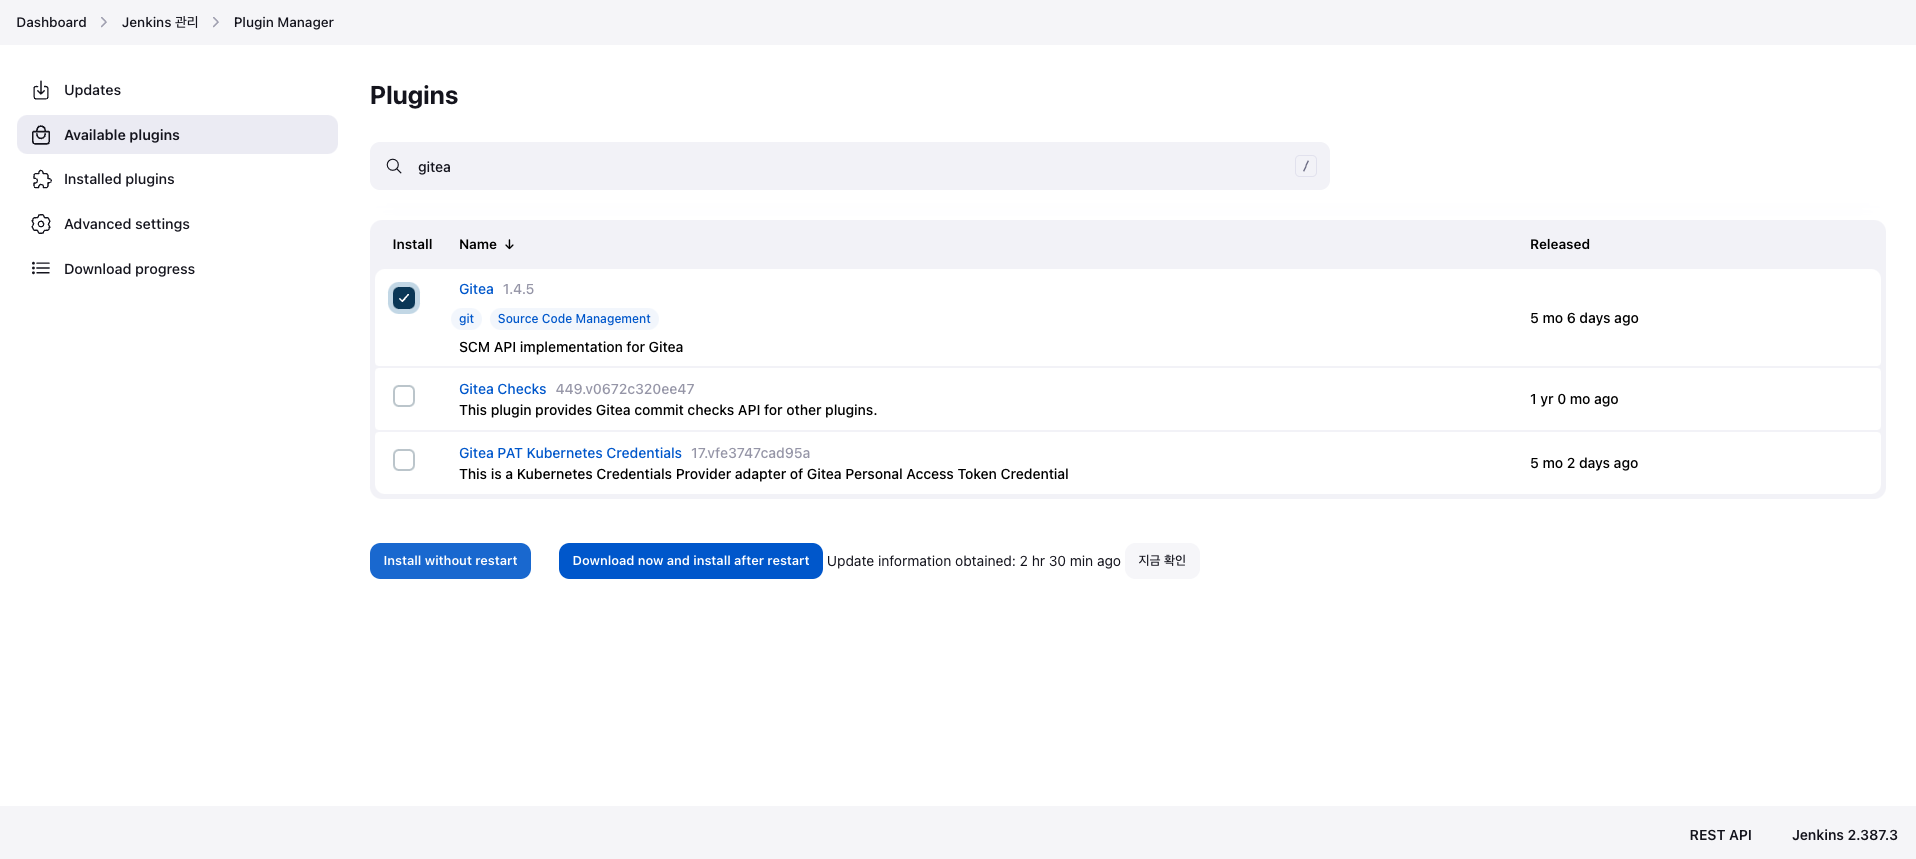Image resolution: width=1916 pixels, height=859 pixels.
Task: Click 'Update information obtained' status text
Action: [x=974, y=561]
